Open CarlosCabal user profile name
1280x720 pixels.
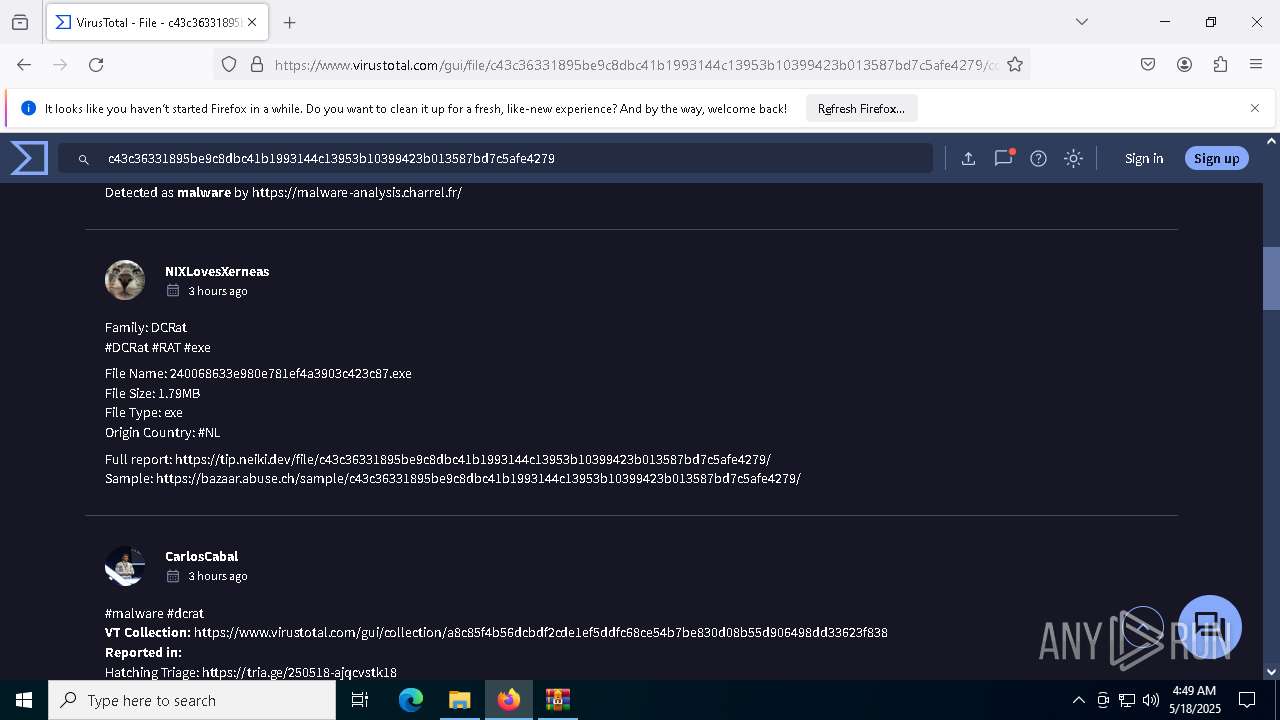(201, 556)
